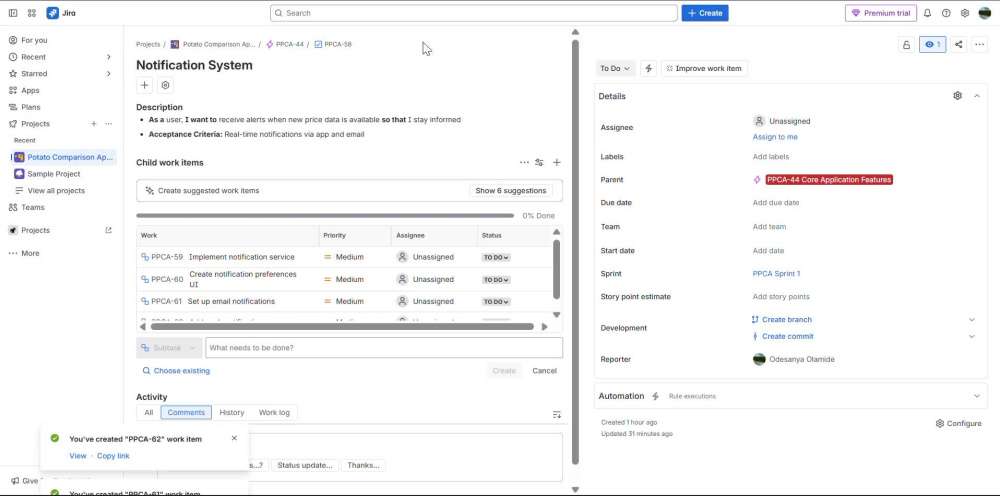
Task: Click the plus add button under title
Action: [x=145, y=85]
